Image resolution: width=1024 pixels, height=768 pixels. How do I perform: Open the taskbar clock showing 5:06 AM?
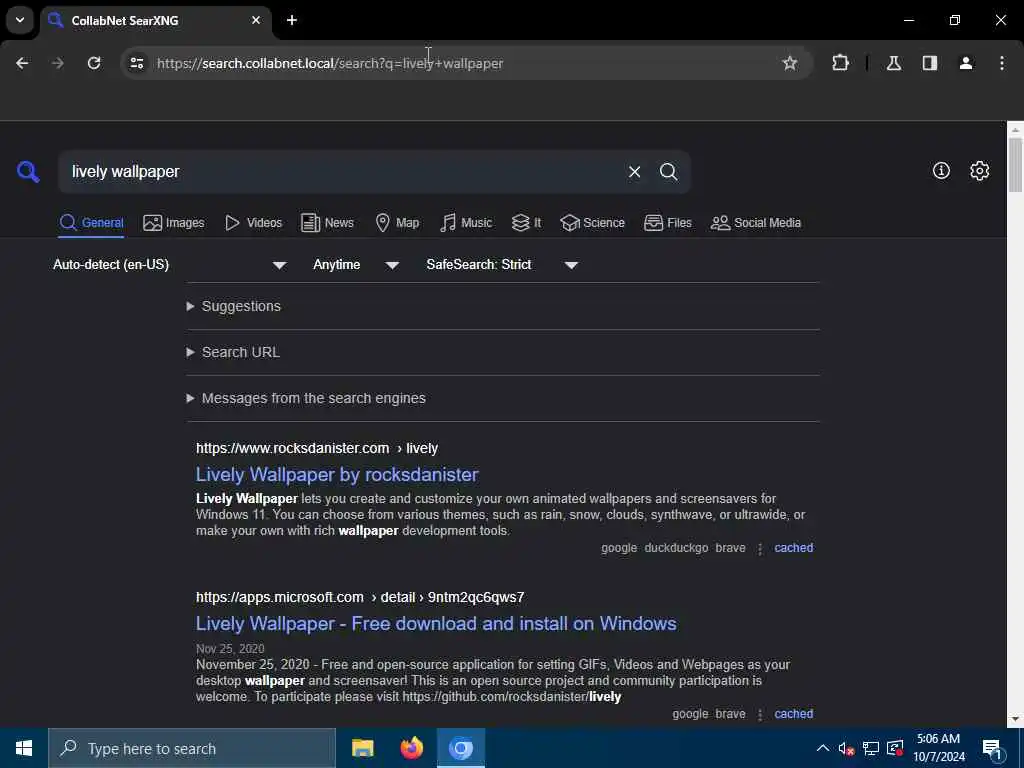point(938,748)
